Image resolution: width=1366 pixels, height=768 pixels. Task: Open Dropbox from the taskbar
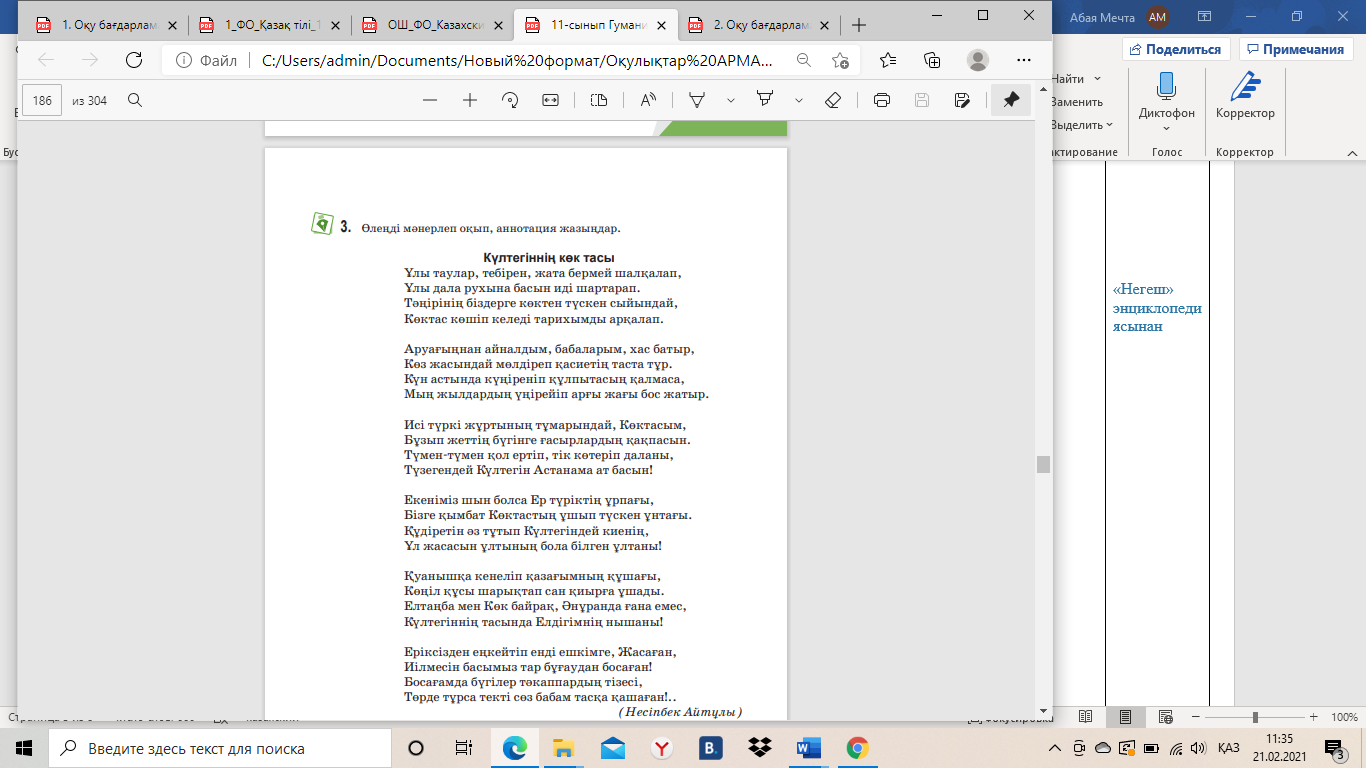(x=760, y=748)
